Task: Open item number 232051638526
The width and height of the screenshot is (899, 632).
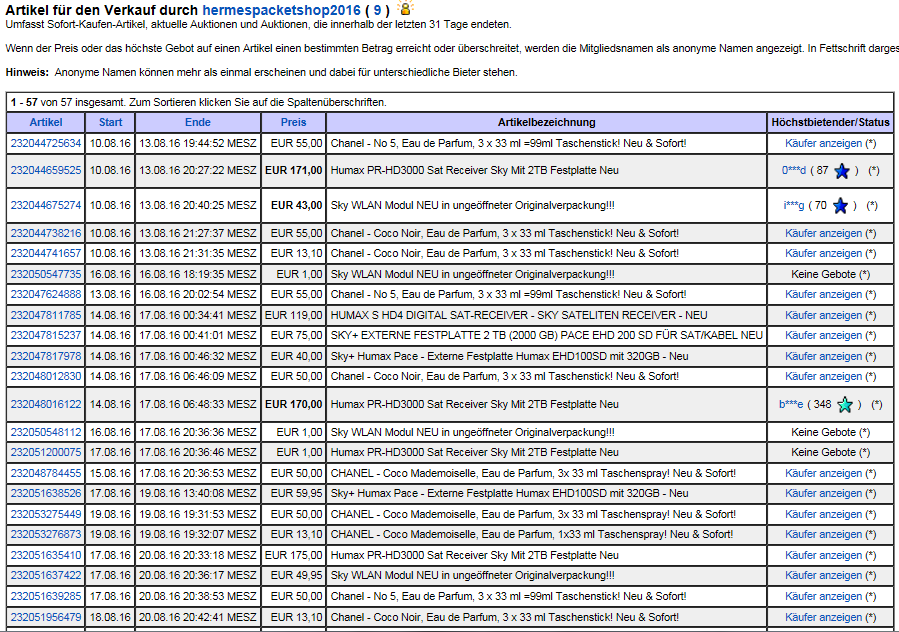Action: pyautogui.click(x=46, y=493)
